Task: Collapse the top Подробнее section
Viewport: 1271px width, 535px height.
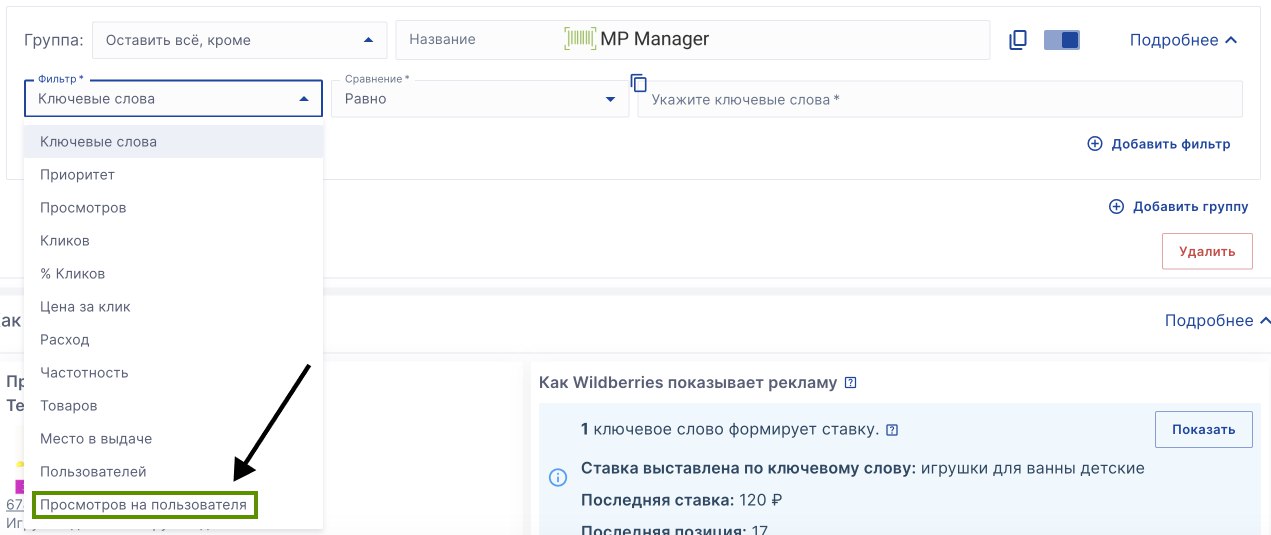Action: (1183, 40)
